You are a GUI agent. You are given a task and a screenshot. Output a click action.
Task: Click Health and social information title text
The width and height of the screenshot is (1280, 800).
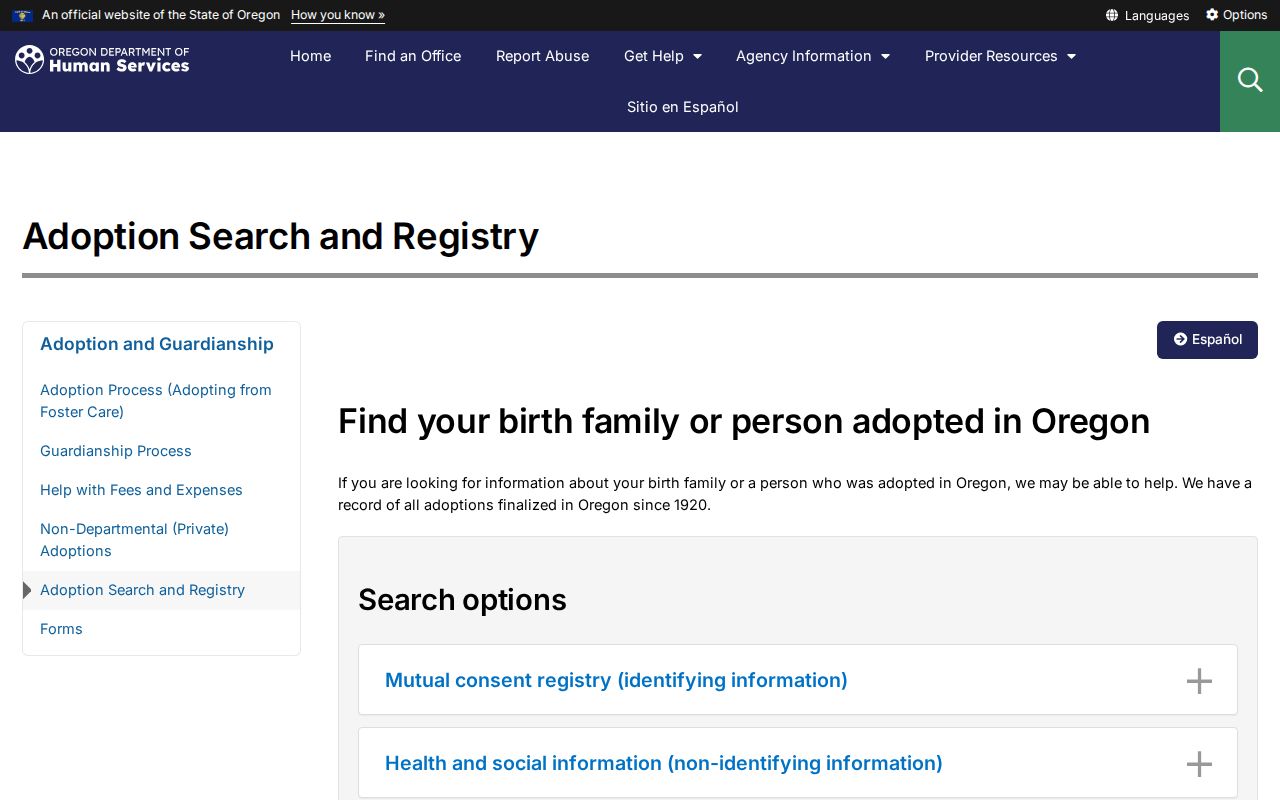tap(664, 763)
